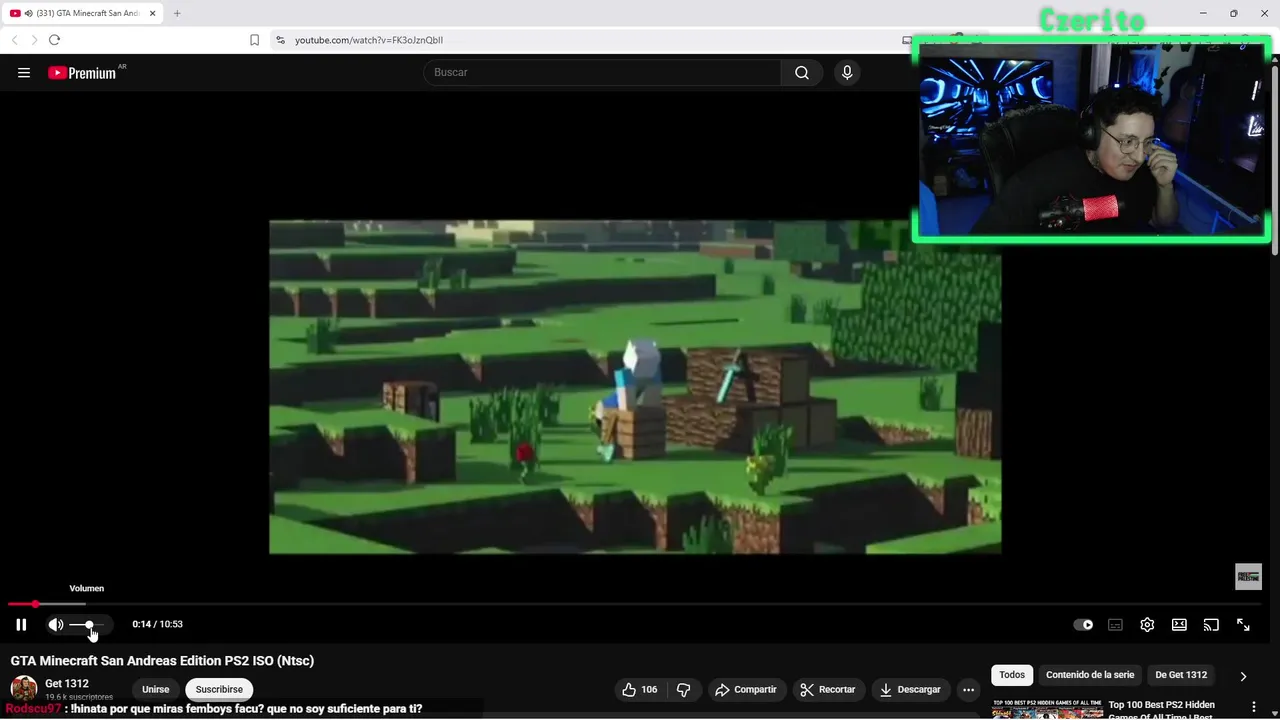Subscribe with the Suscribirse button
The image size is (1280, 720).
pyautogui.click(x=219, y=689)
